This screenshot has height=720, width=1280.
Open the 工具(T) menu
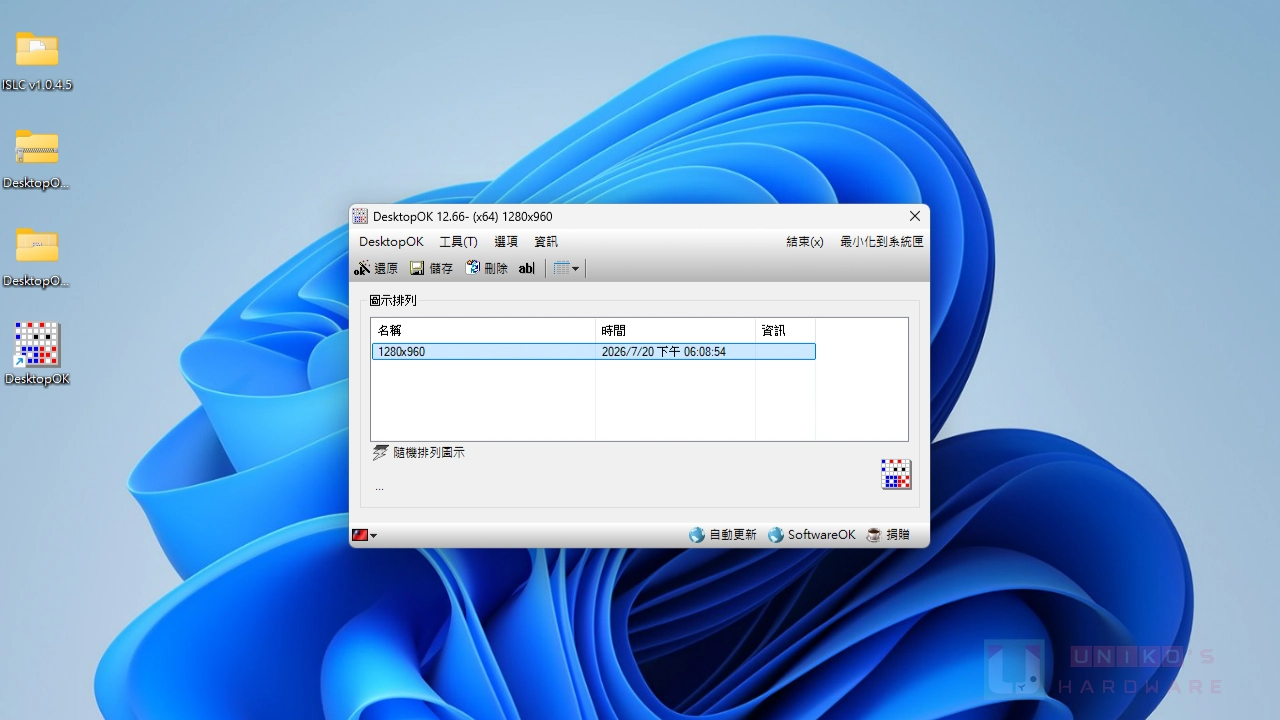click(x=458, y=242)
